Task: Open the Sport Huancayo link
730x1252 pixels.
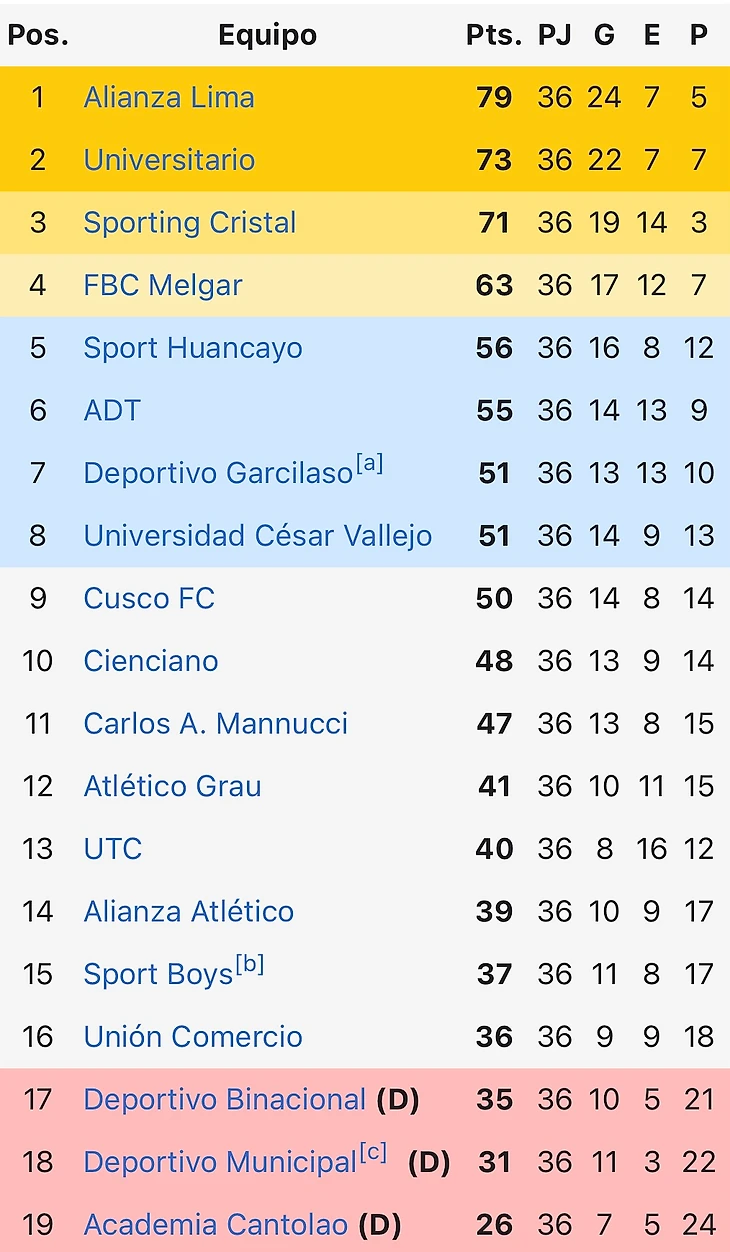Action: (x=193, y=348)
